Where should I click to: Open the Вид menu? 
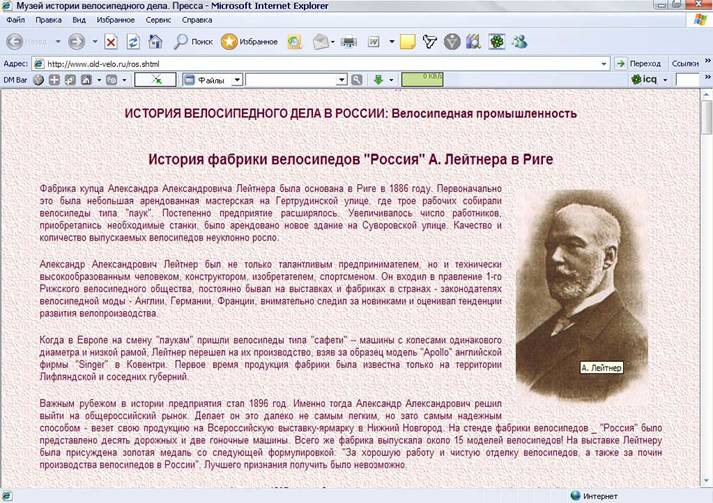(x=79, y=20)
